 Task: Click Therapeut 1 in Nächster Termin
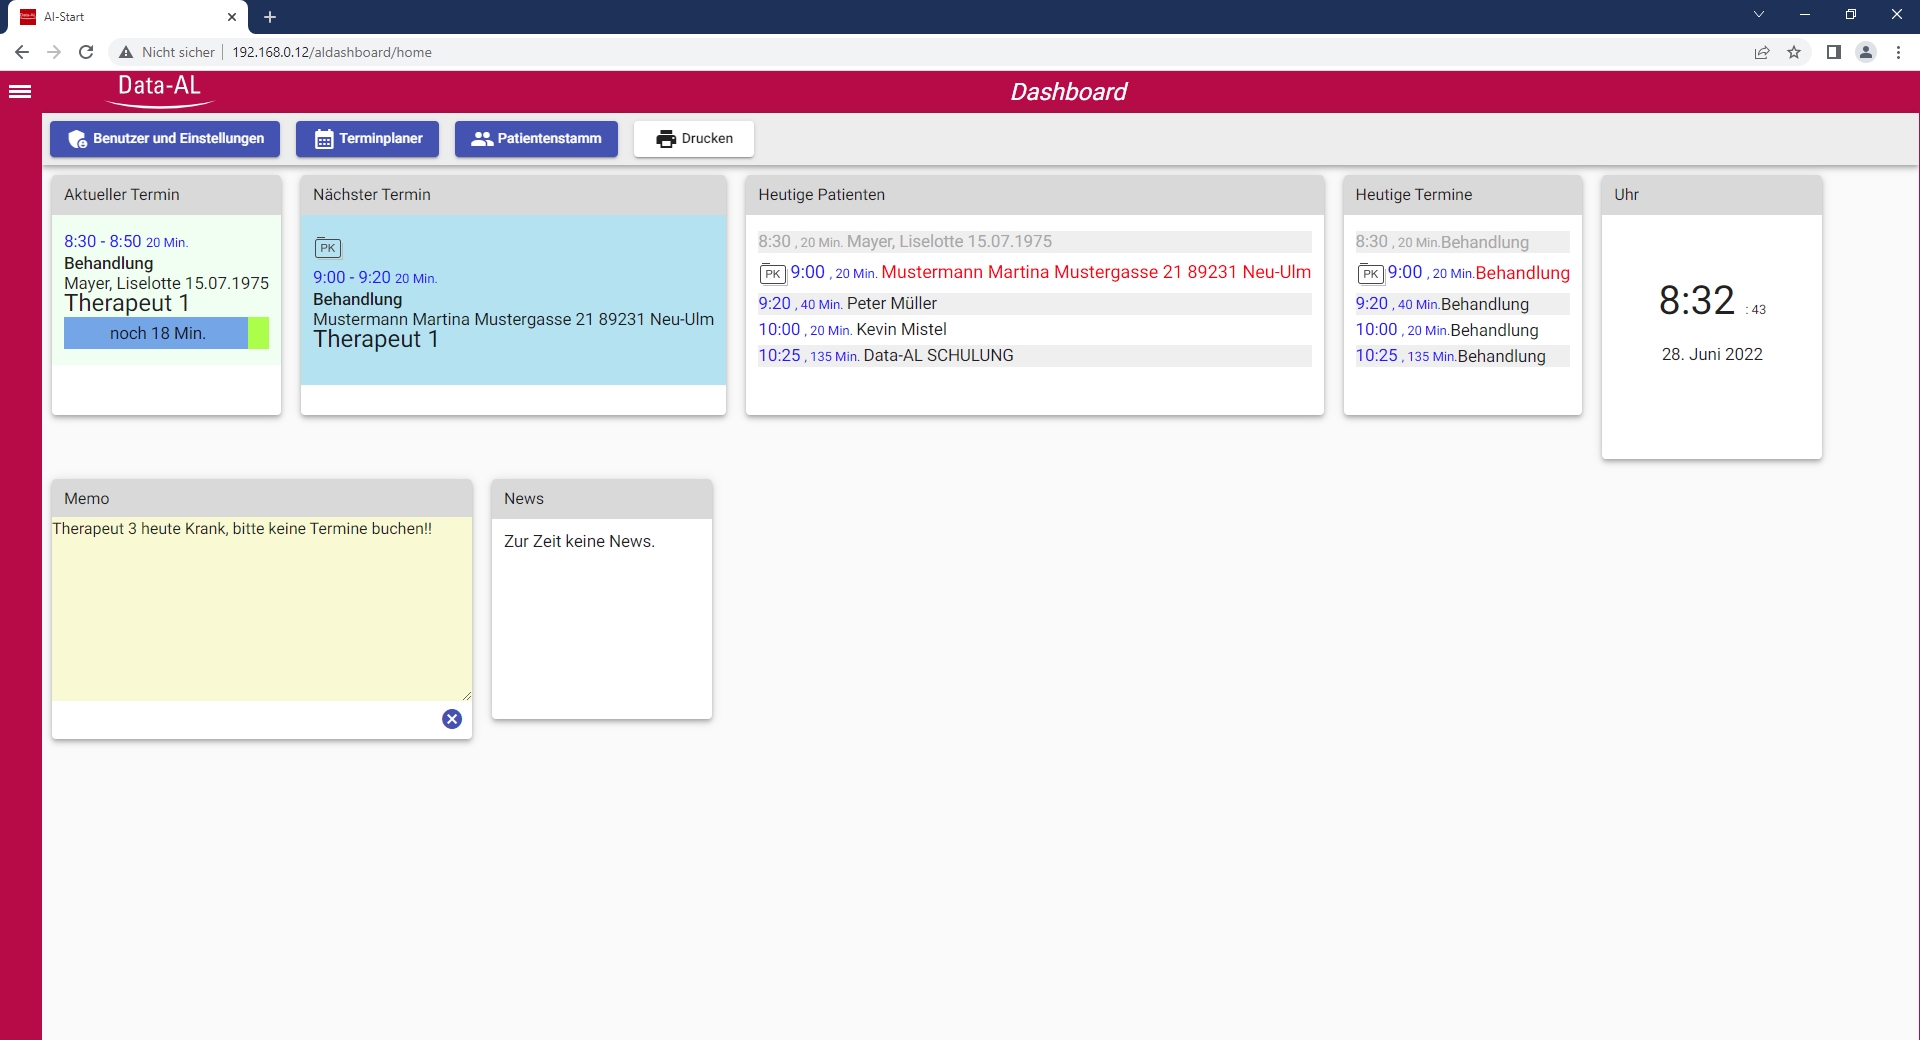click(376, 340)
